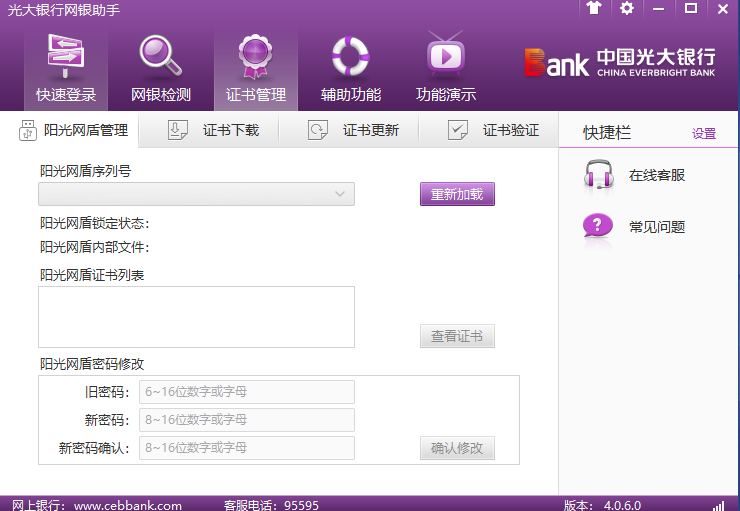
Task: Click the 重新加载 button
Action: (457, 194)
